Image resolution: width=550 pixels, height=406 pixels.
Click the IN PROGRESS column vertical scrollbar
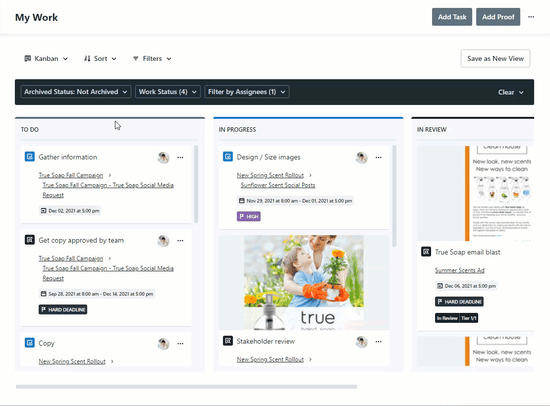click(394, 196)
